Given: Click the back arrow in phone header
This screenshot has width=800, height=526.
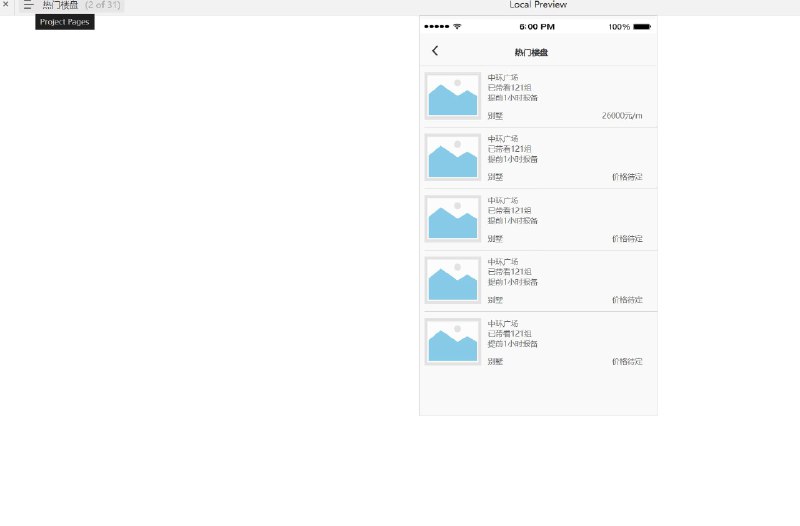Looking at the screenshot, I should [x=435, y=51].
